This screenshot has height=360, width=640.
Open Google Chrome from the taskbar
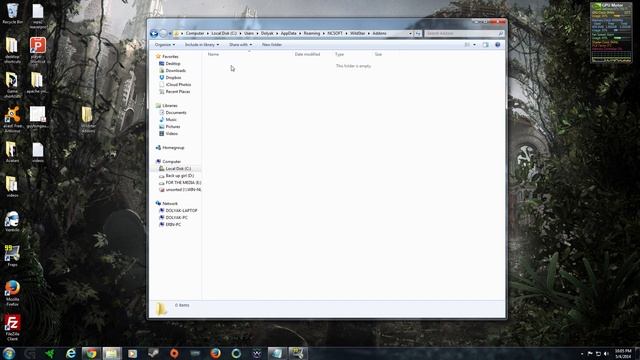point(91,353)
